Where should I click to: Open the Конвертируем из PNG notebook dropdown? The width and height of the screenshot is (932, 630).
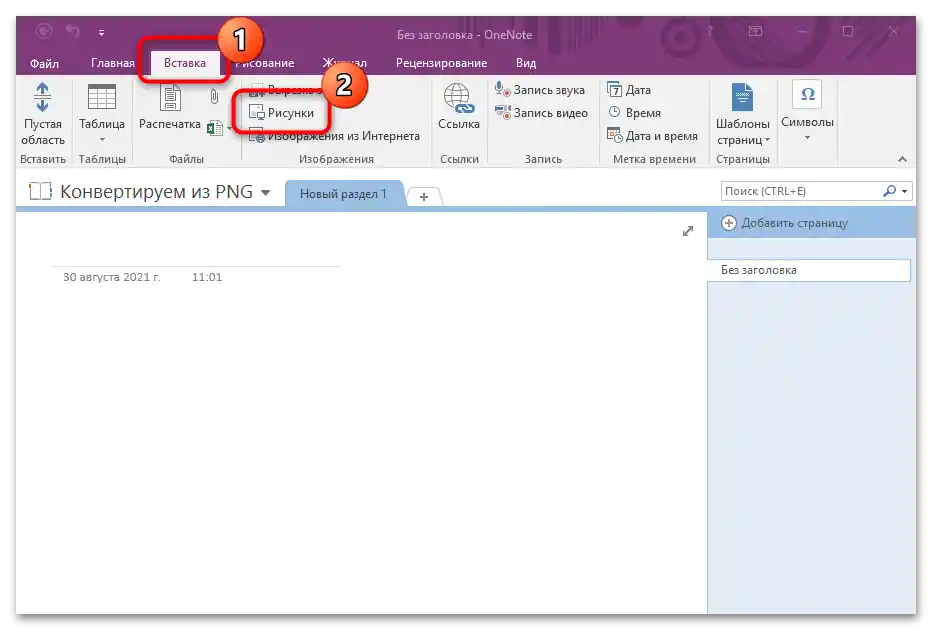coord(266,193)
